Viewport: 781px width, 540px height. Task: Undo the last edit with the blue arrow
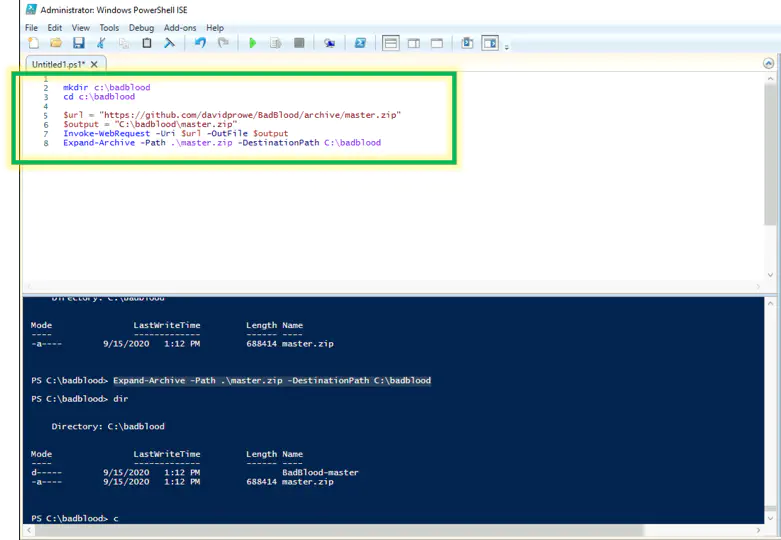click(200, 43)
